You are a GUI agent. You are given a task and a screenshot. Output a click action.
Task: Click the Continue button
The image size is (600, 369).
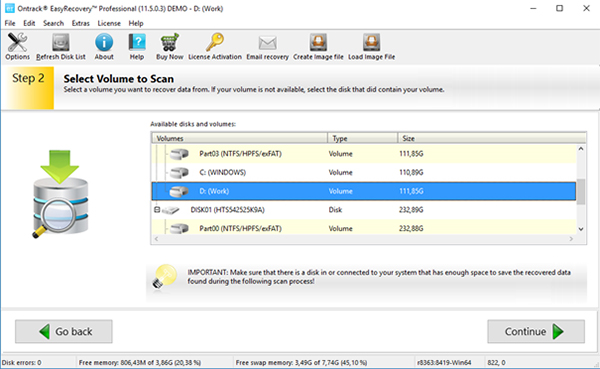coord(536,331)
